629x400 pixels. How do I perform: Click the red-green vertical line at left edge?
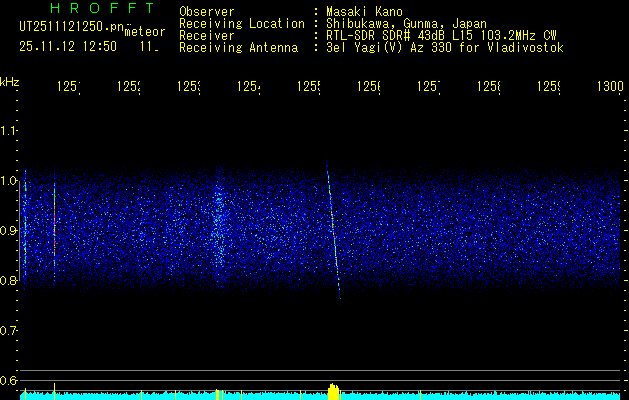click(54, 225)
